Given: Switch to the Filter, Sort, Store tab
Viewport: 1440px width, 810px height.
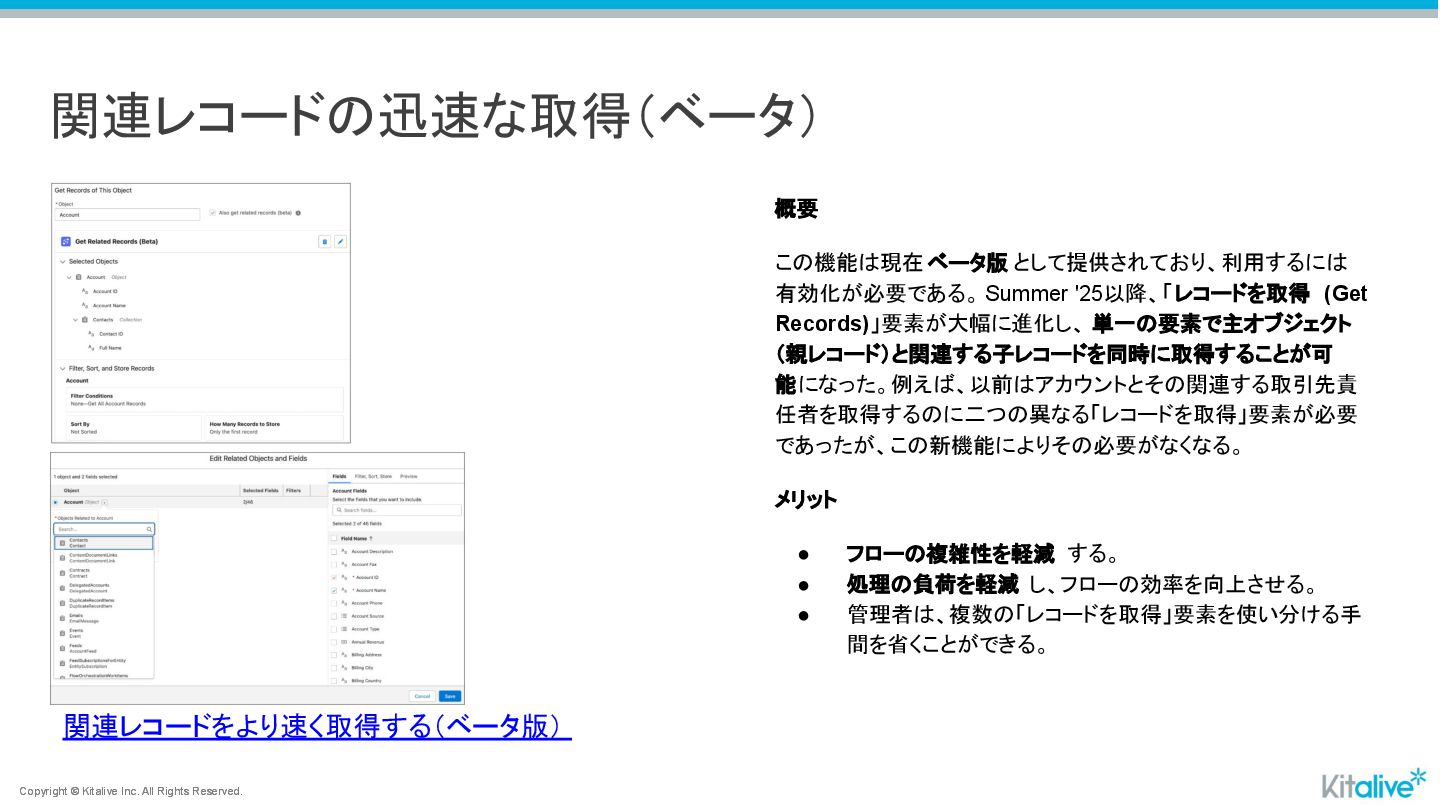Looking at the screenshot, I should pos(374,476).
